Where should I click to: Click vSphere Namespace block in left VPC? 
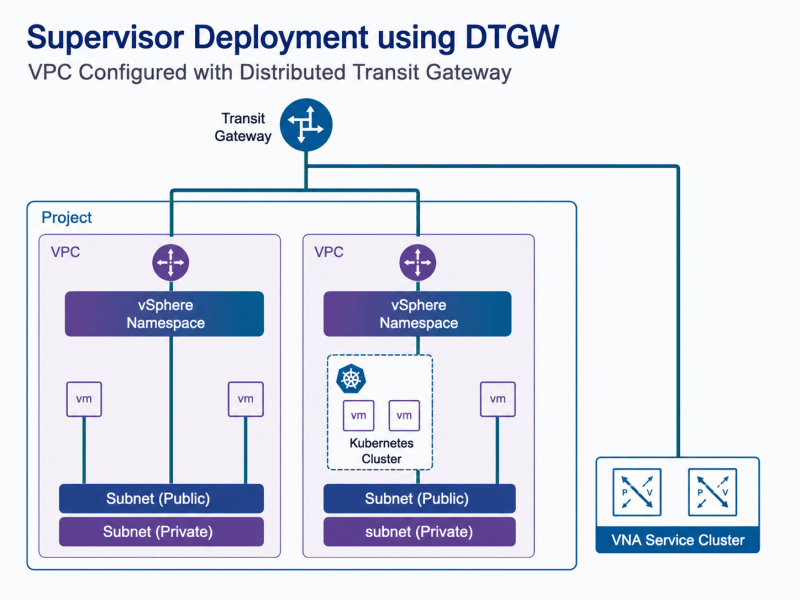coord(164,314)
